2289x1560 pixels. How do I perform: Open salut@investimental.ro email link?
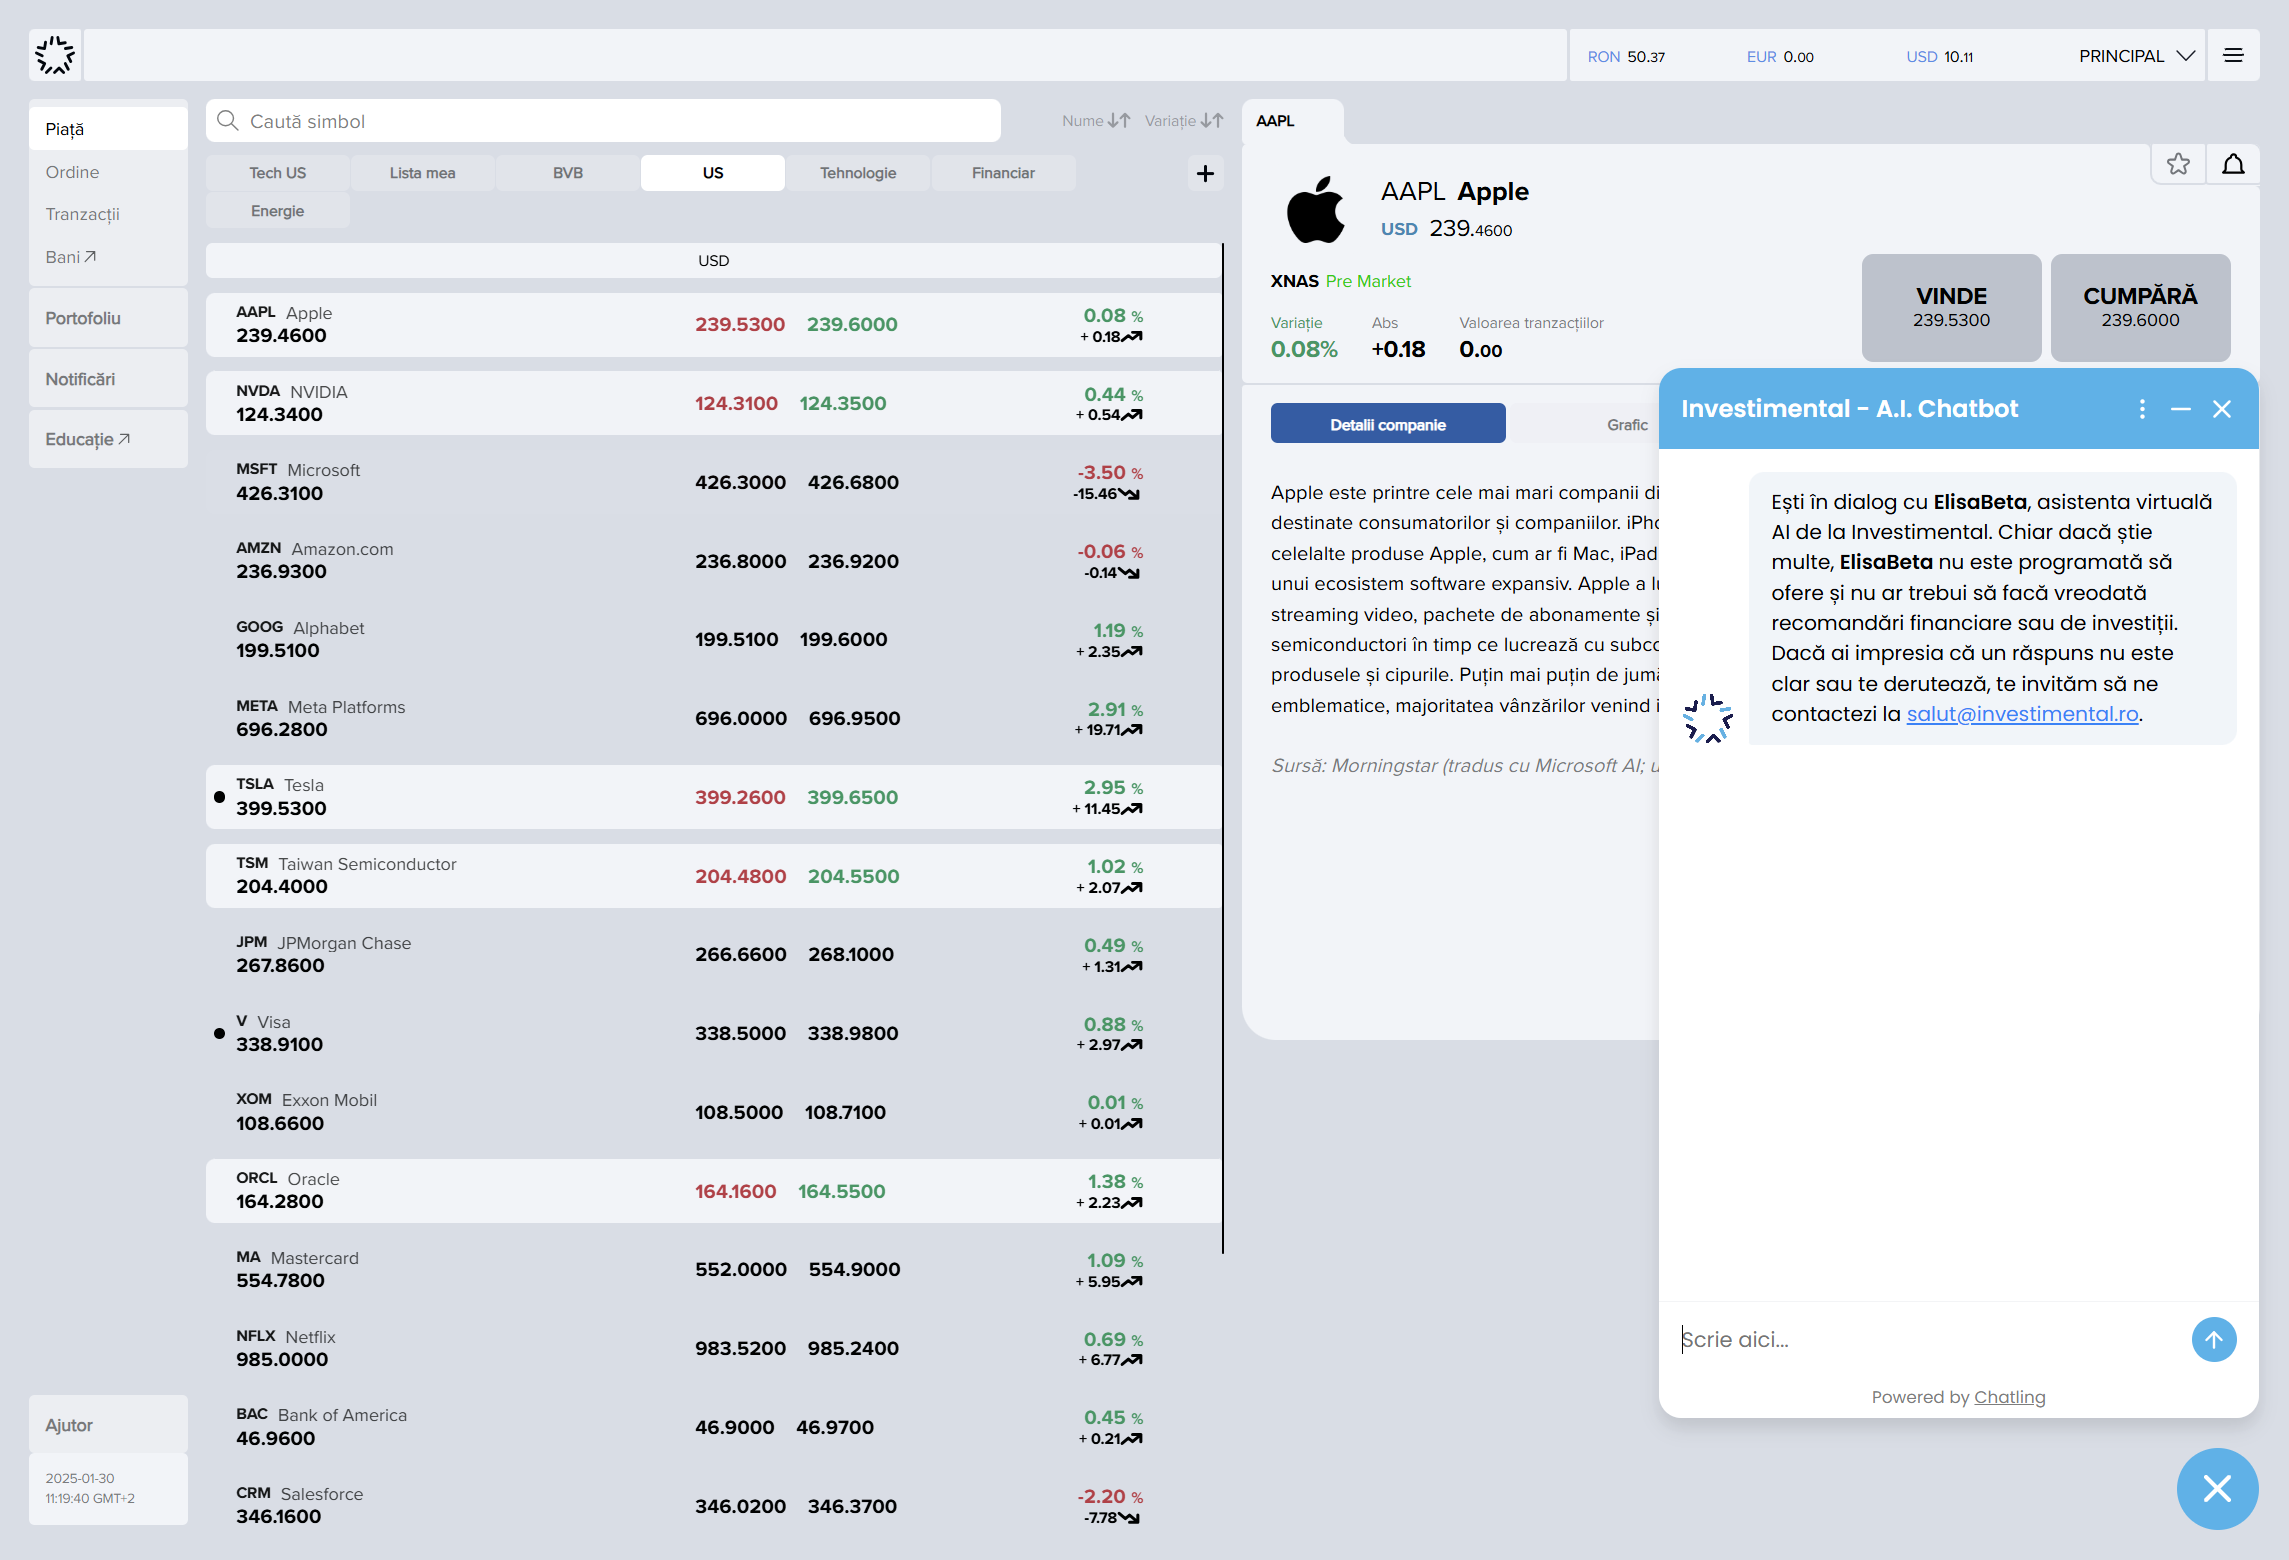[x=2022, y=714]
